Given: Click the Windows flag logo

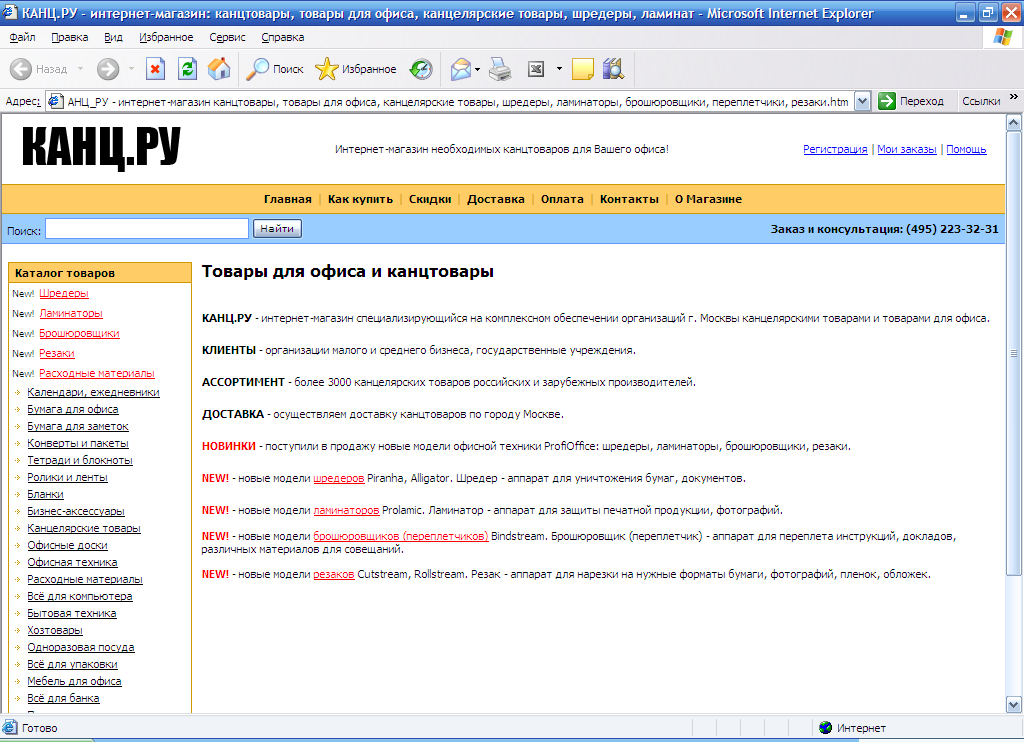Looking at the screenshot, I should point(1002,37).
